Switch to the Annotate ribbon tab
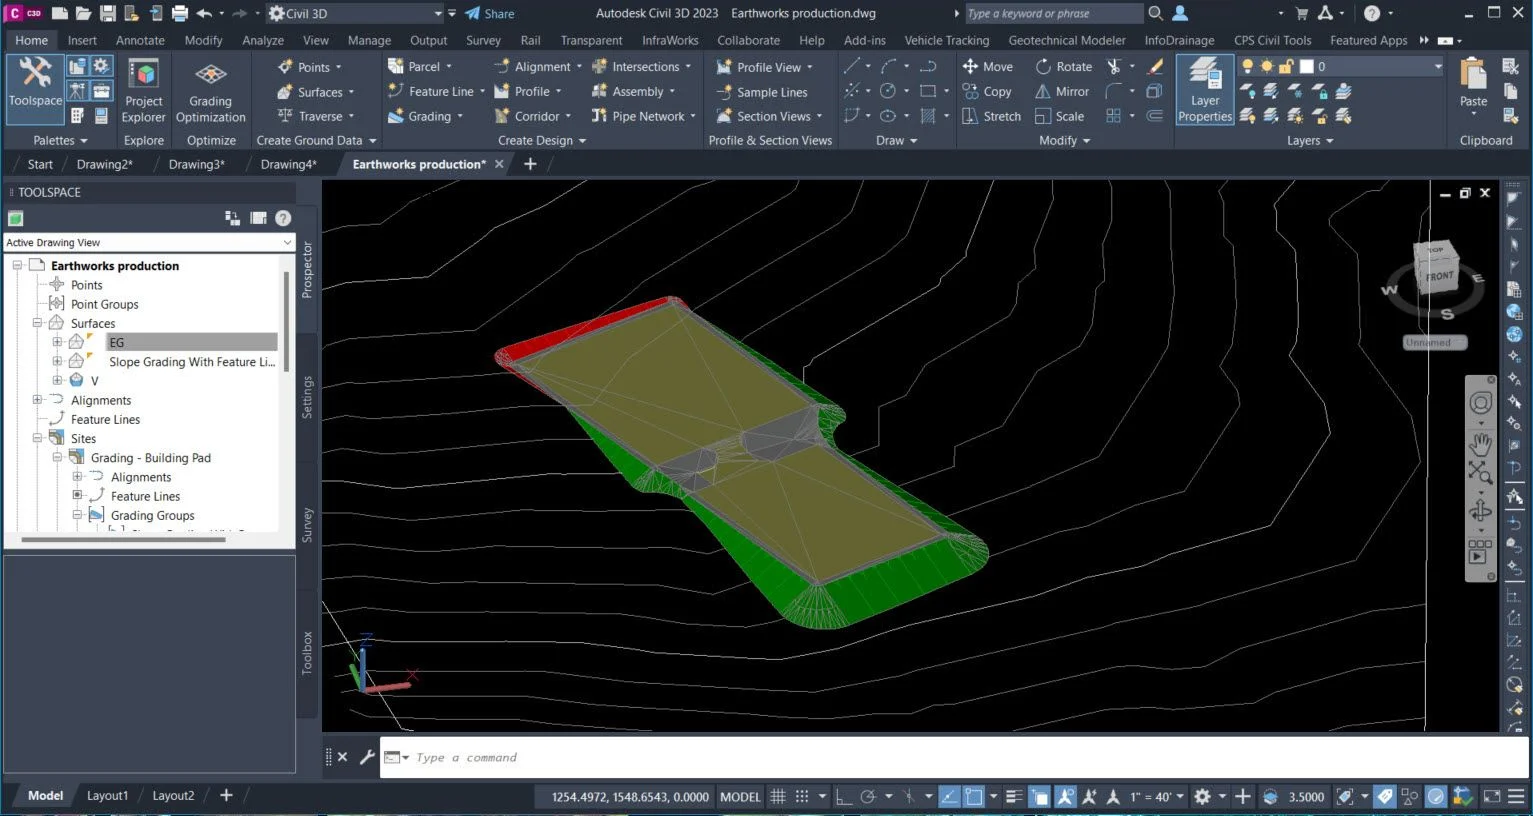The image size is (1533, 816). (x=140, y=40)
